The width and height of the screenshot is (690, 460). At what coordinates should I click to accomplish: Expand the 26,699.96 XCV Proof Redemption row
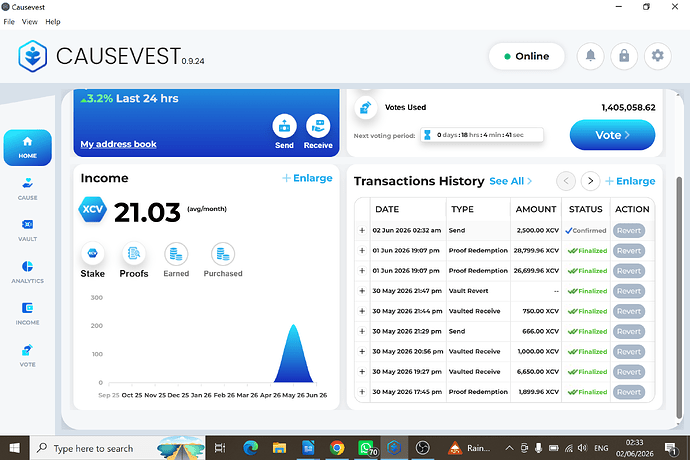click(362, 271)
